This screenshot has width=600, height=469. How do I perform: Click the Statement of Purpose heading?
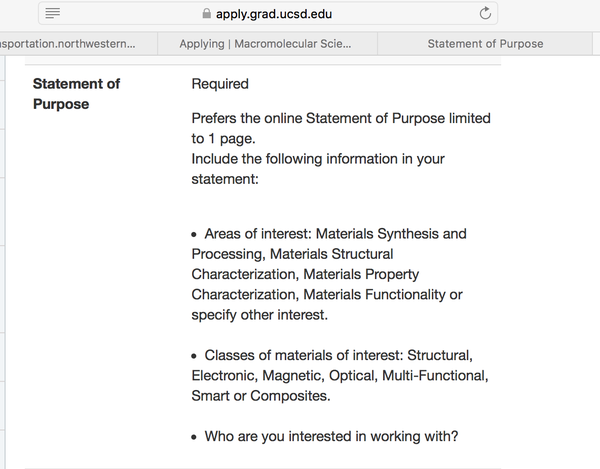point(76,94)
